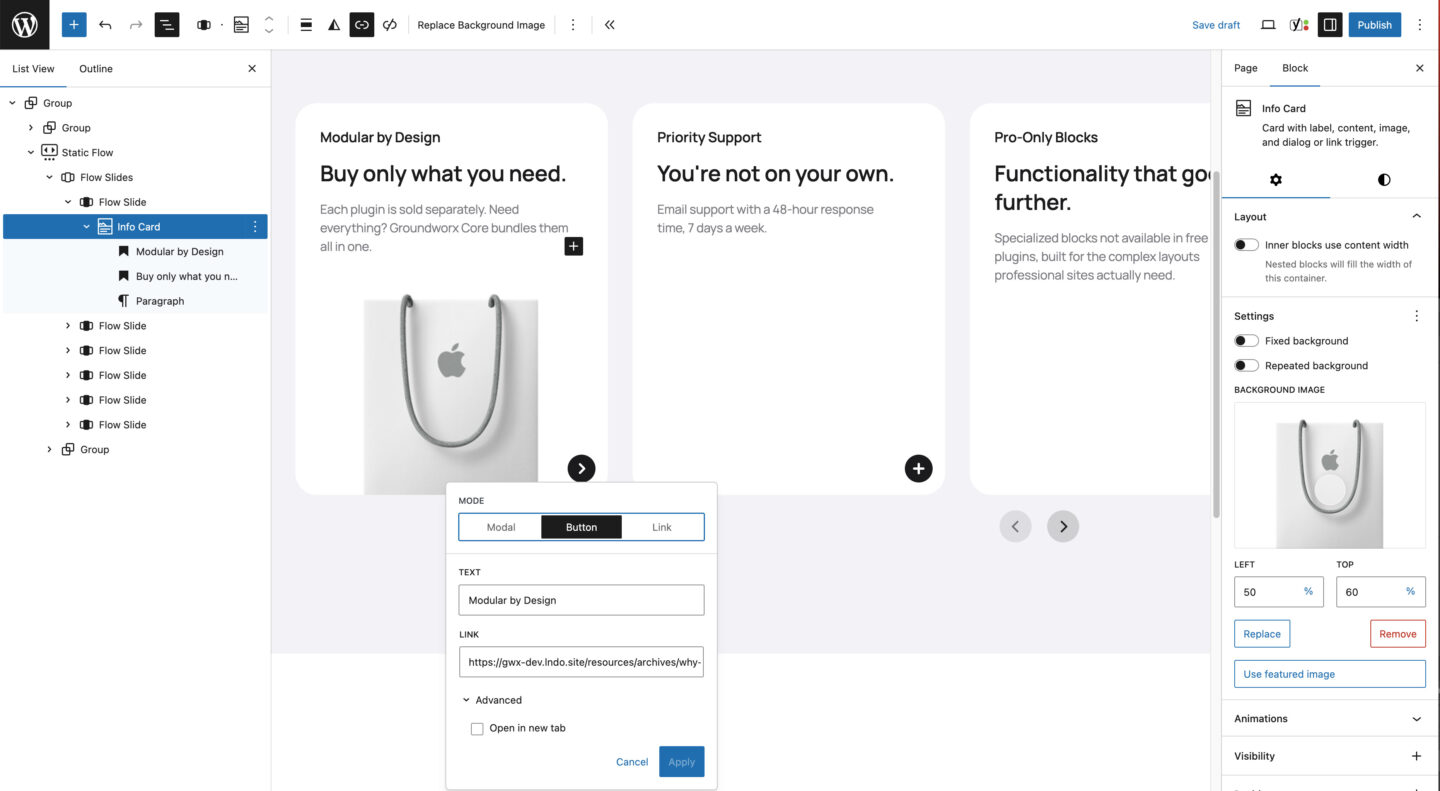Open the Yoast SEO panel icon

[x=1298, y=25]
